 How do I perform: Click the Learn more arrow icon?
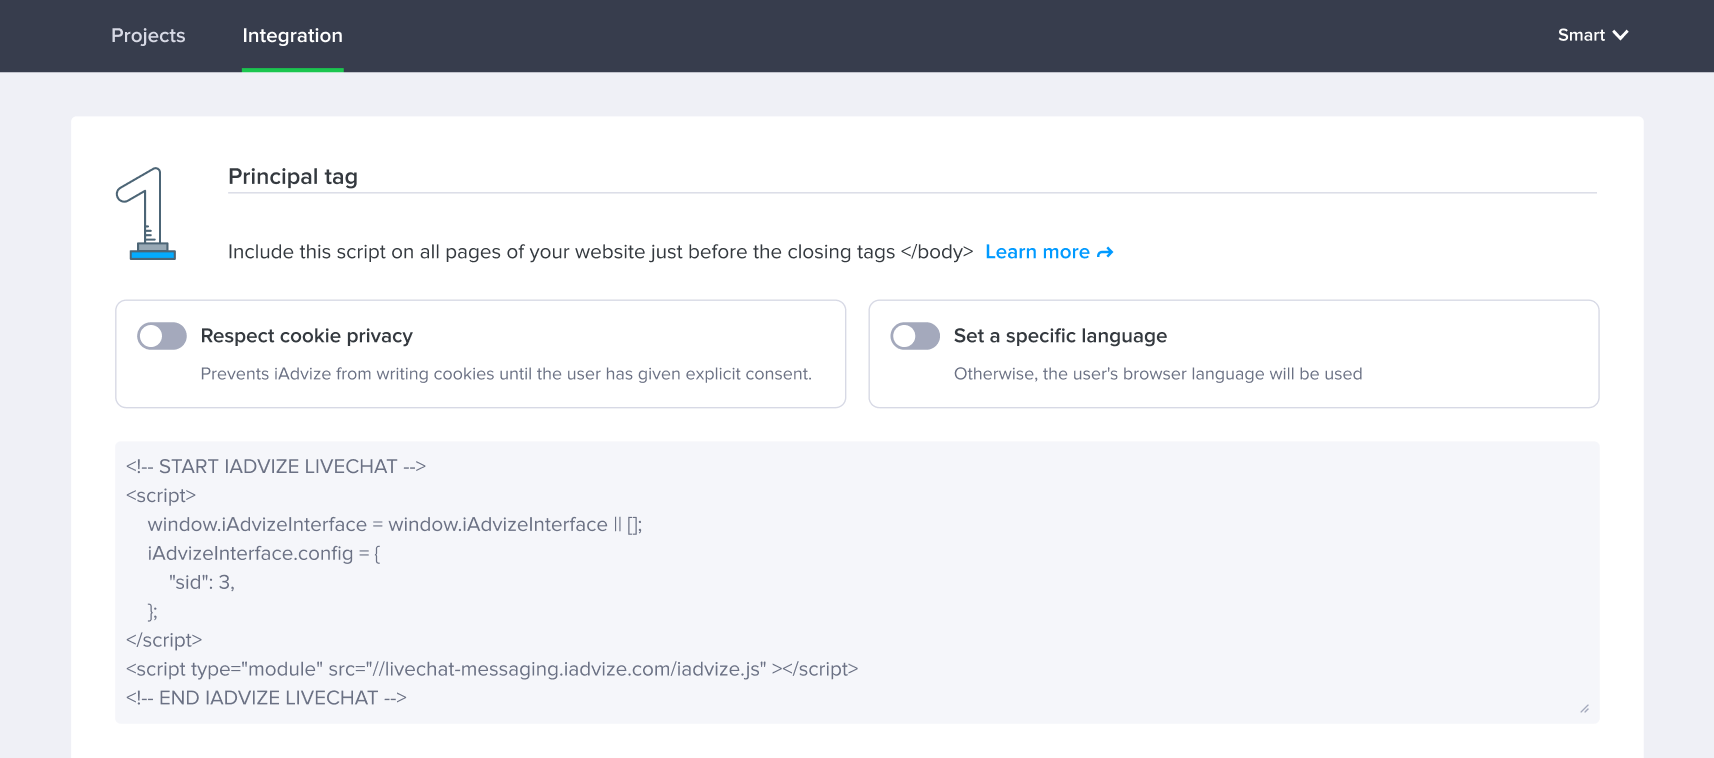1105,253
